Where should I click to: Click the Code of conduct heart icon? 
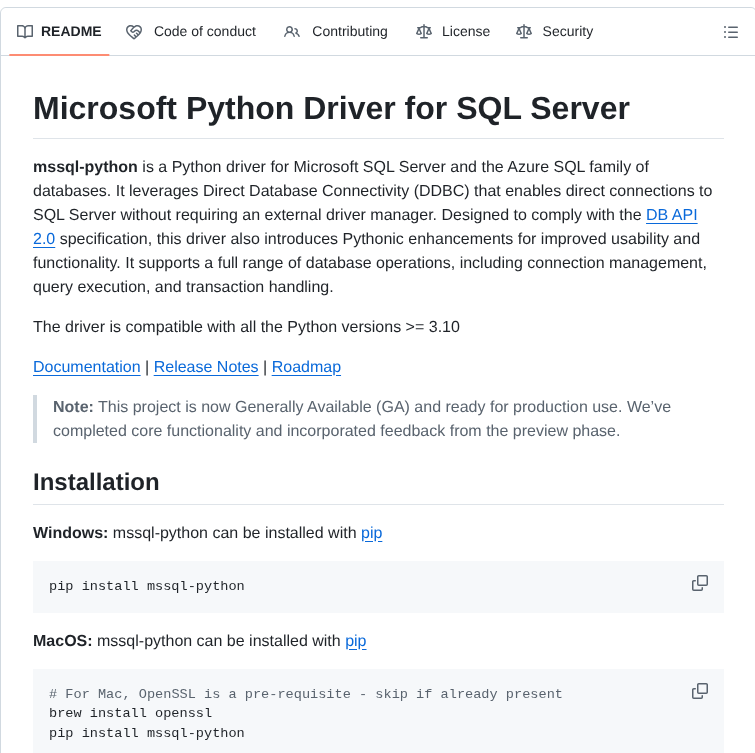click(x=134, y=32)
